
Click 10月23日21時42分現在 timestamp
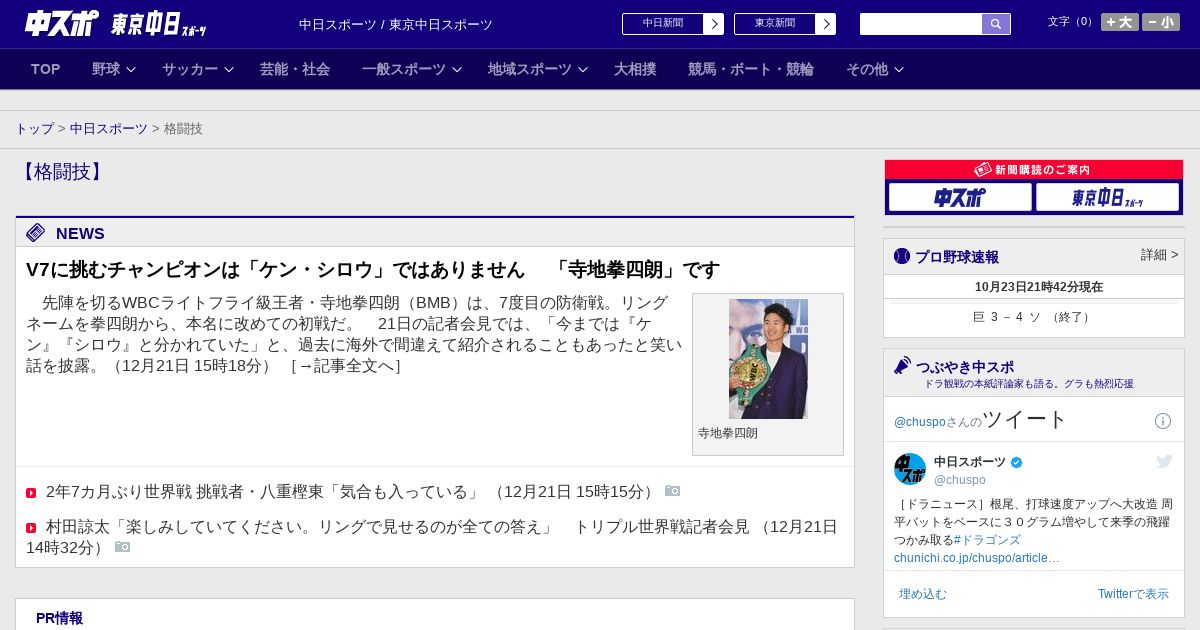pyautogui.click(x=1039, y=287)
